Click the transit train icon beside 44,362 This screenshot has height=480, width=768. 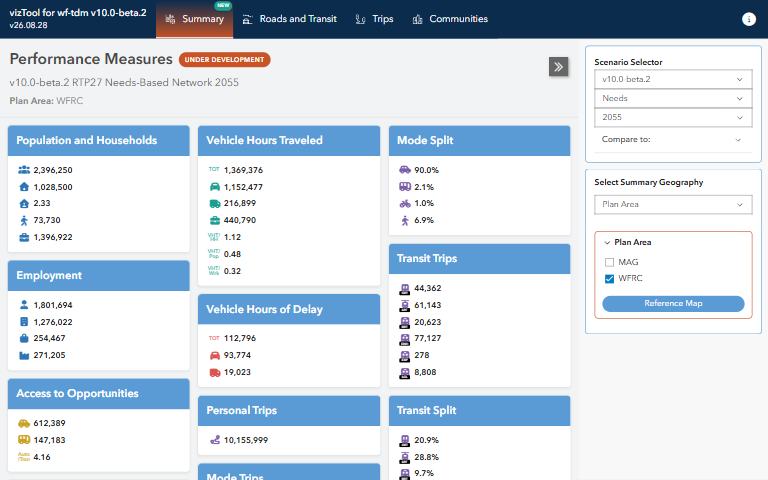click(405, 288)
